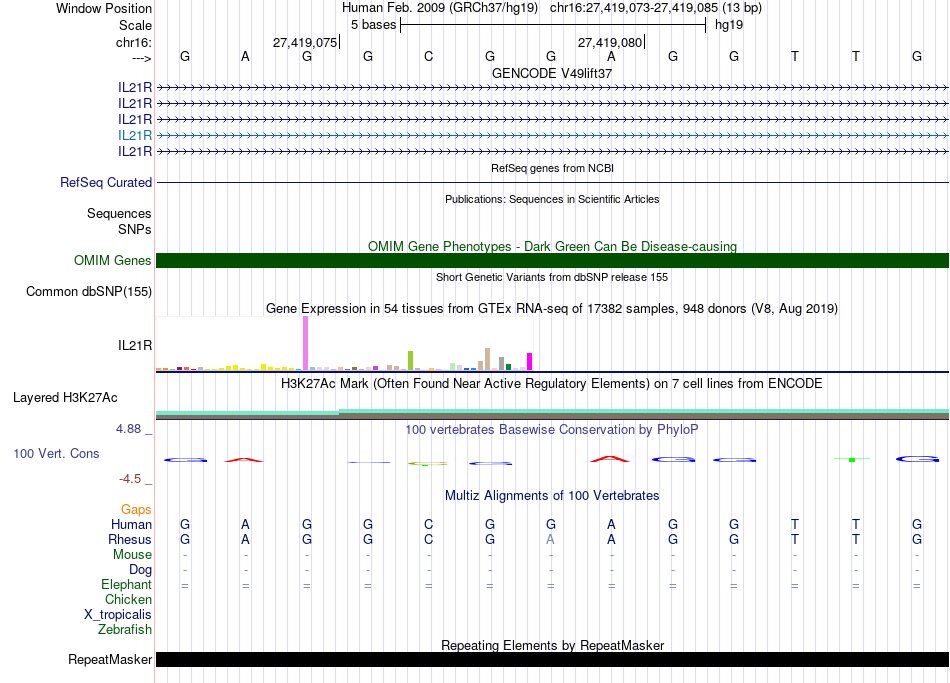Click the chr16:27,419,073-27,419,085 position text
The image size is (950, 683).
[x=634, y=8]
